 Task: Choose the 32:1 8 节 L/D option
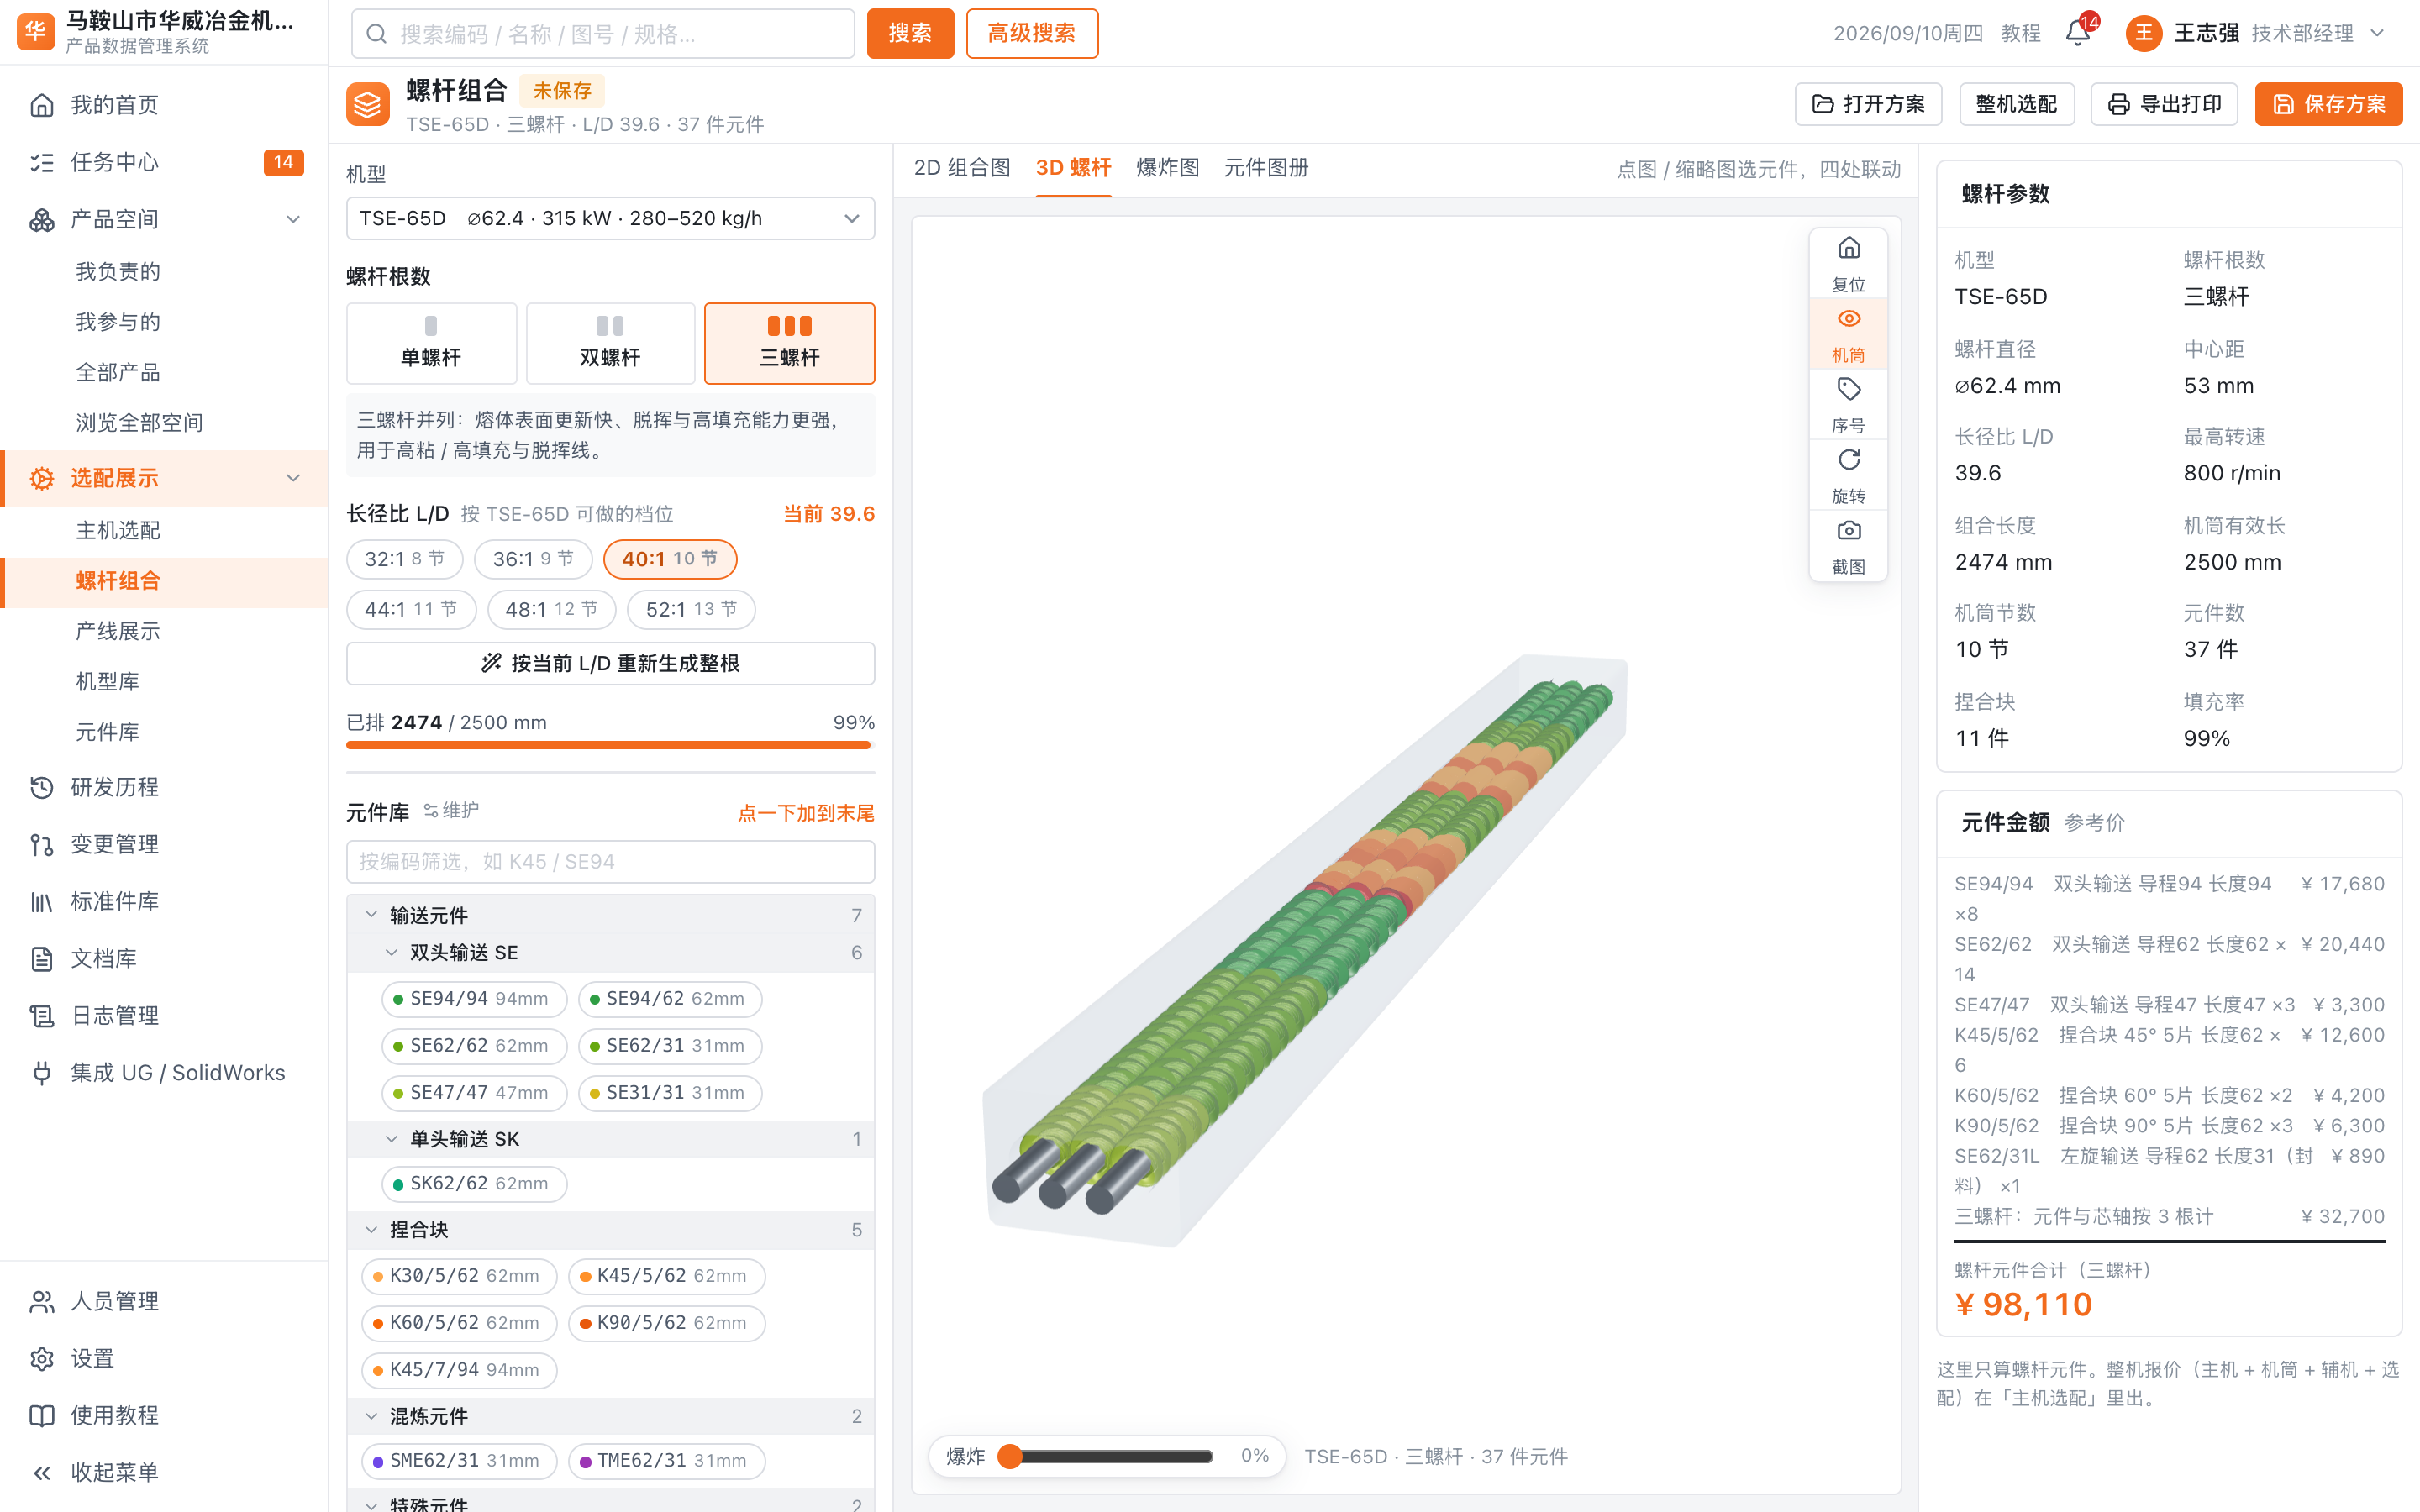tap(404, 559)
